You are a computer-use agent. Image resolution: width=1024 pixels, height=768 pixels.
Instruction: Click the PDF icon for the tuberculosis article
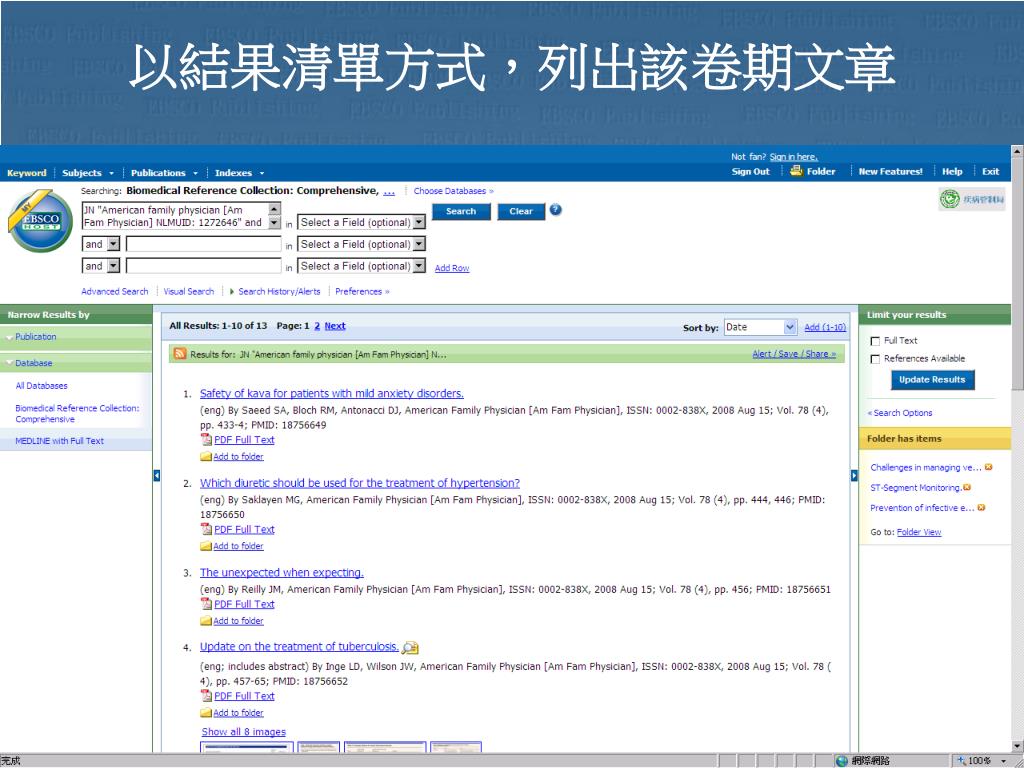206,696
